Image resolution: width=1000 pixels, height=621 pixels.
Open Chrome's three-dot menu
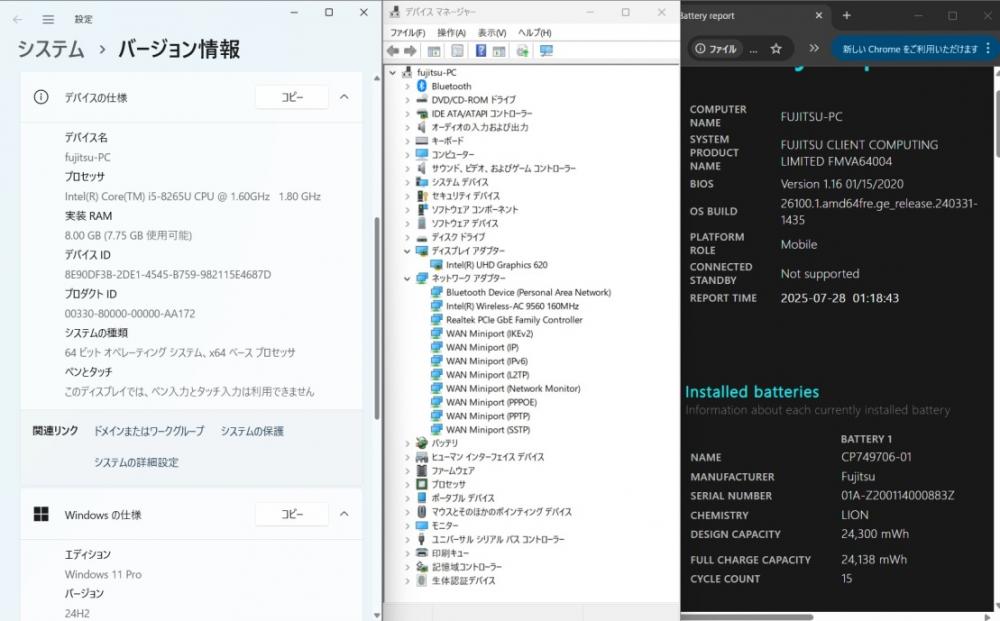pos(988,48)
